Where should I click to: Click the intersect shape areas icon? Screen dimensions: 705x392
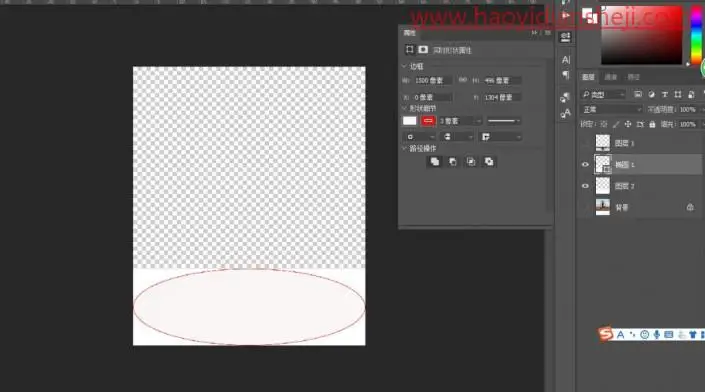(471, 162)
